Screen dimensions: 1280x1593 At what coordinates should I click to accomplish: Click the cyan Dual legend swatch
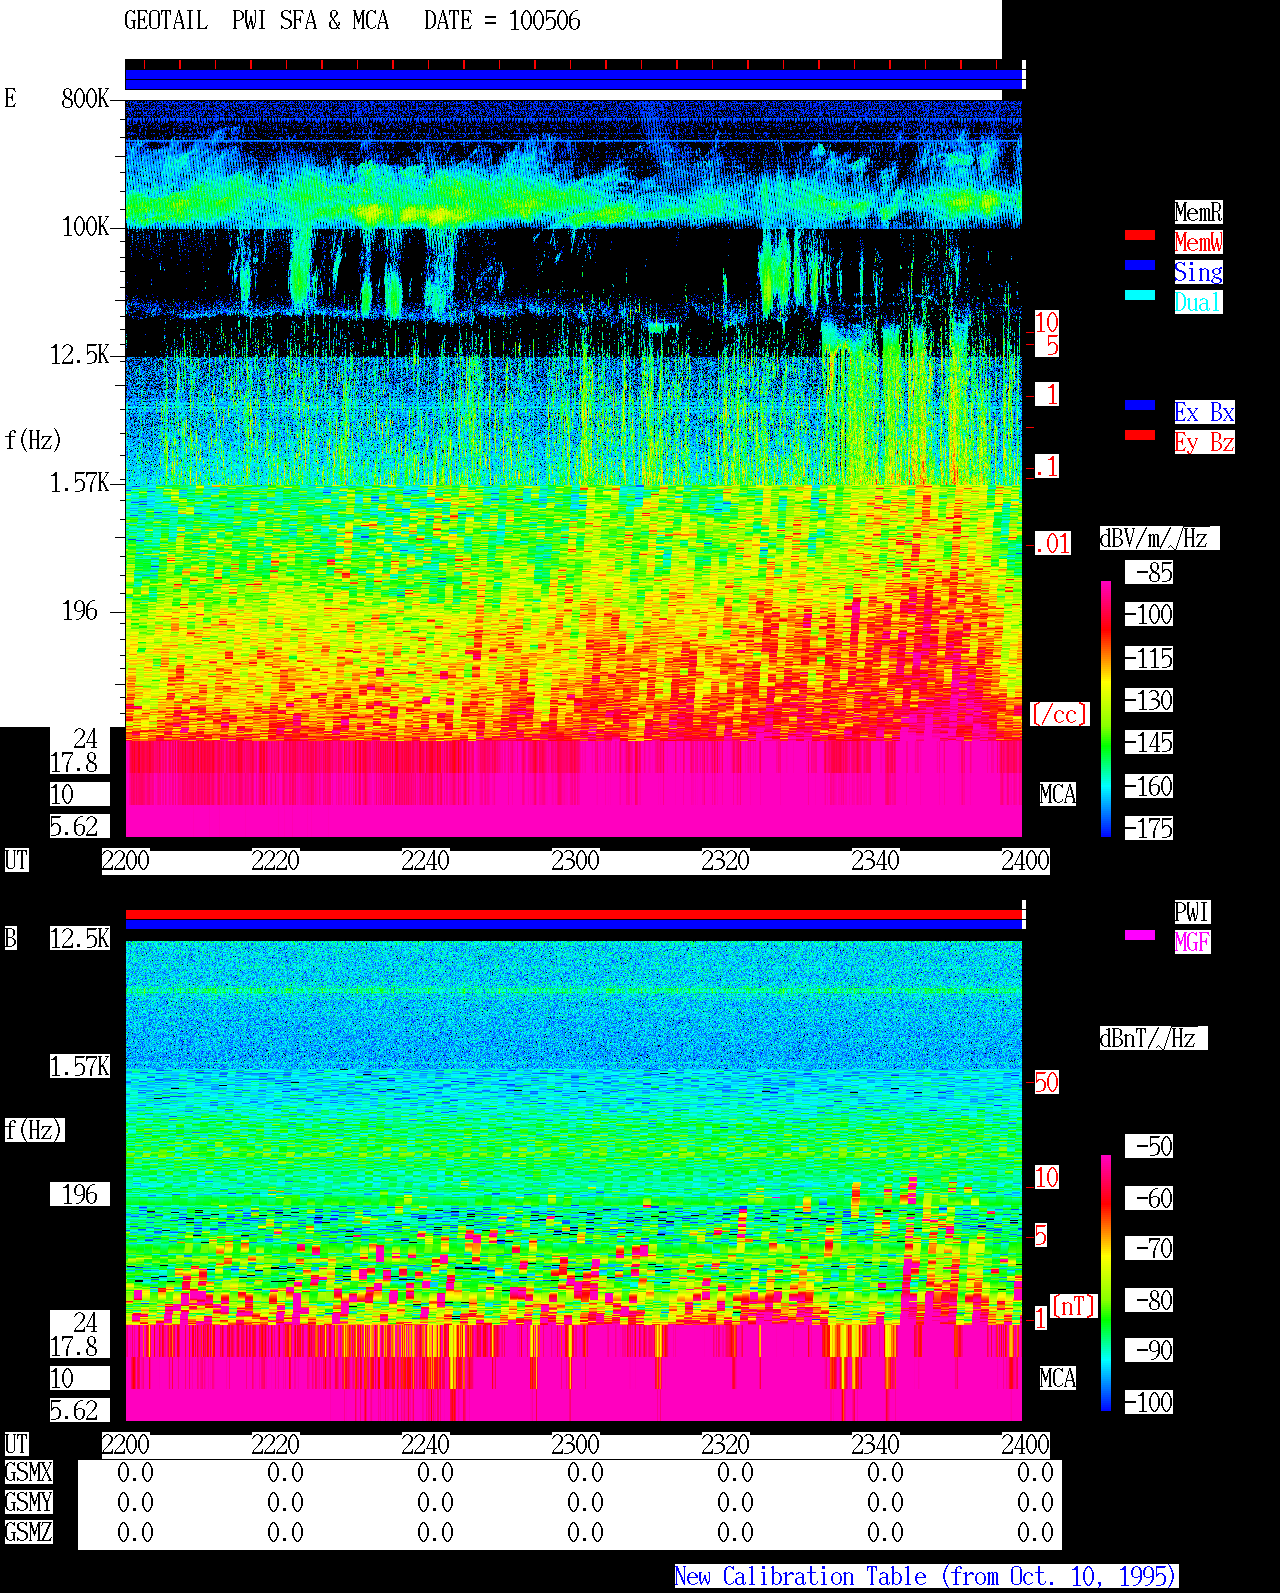pyautogui.click(x=1140, y=295)
